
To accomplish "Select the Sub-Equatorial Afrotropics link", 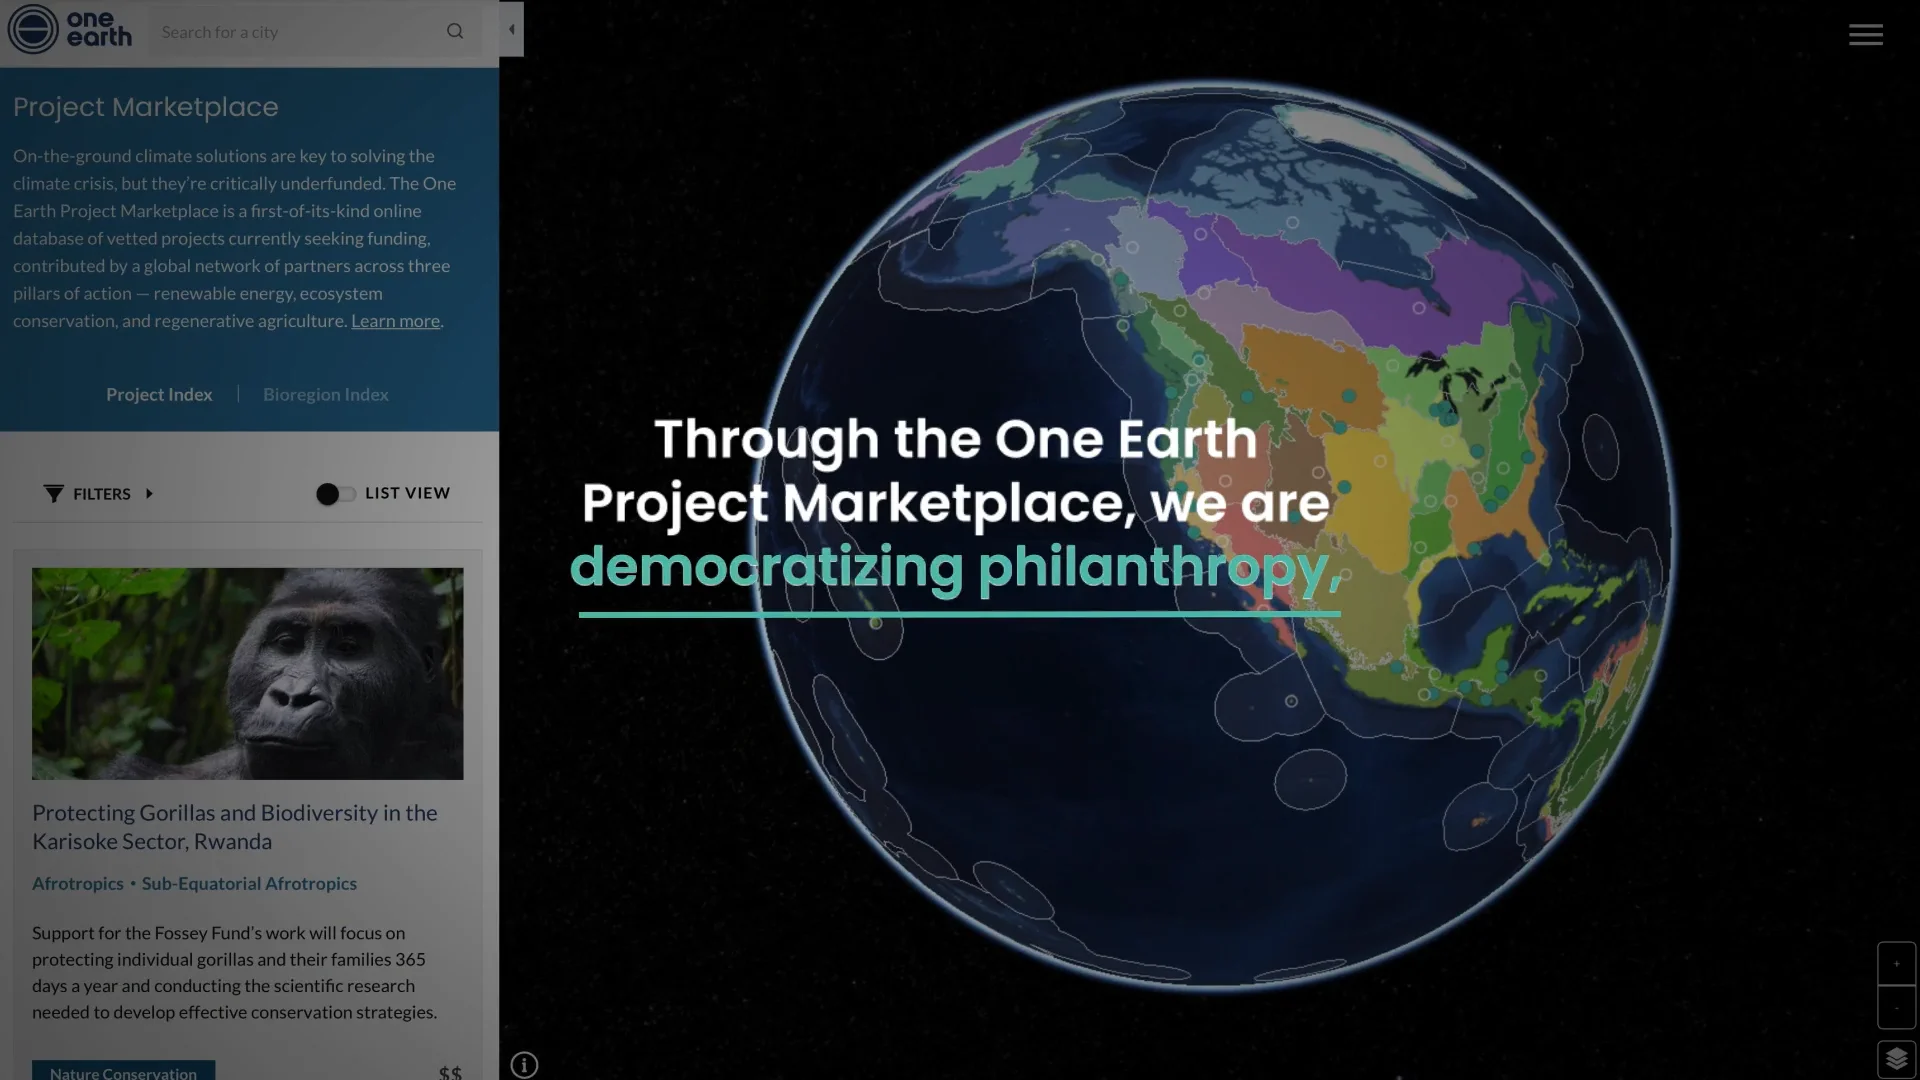I will click(x=248, y=883).
